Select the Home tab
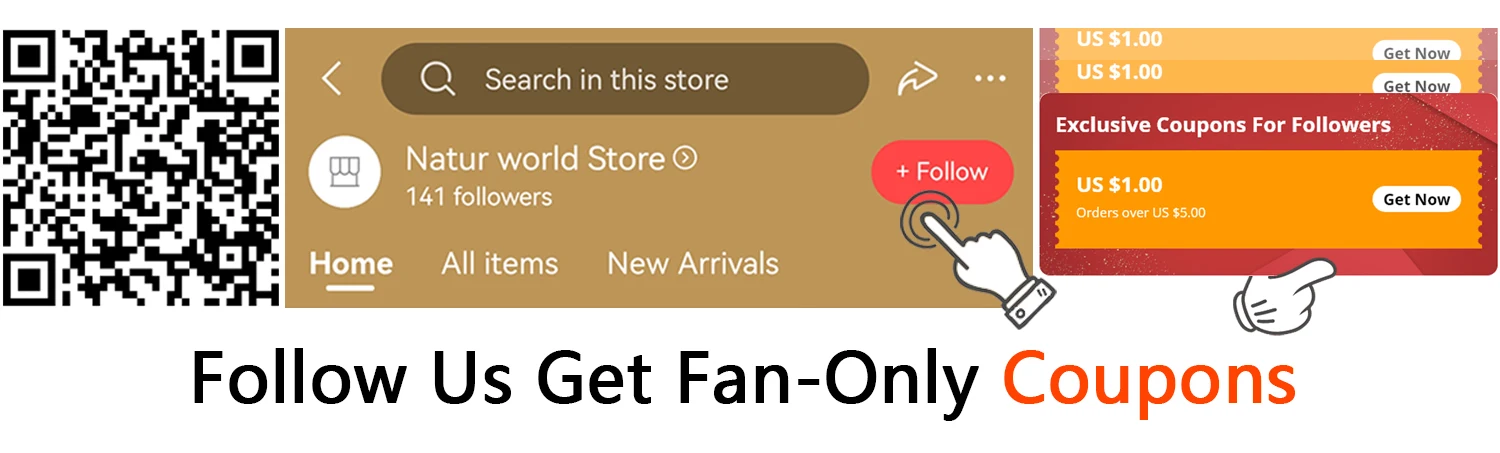The height and width of the screenshot is (453, 1500). [x=351, y=264]
